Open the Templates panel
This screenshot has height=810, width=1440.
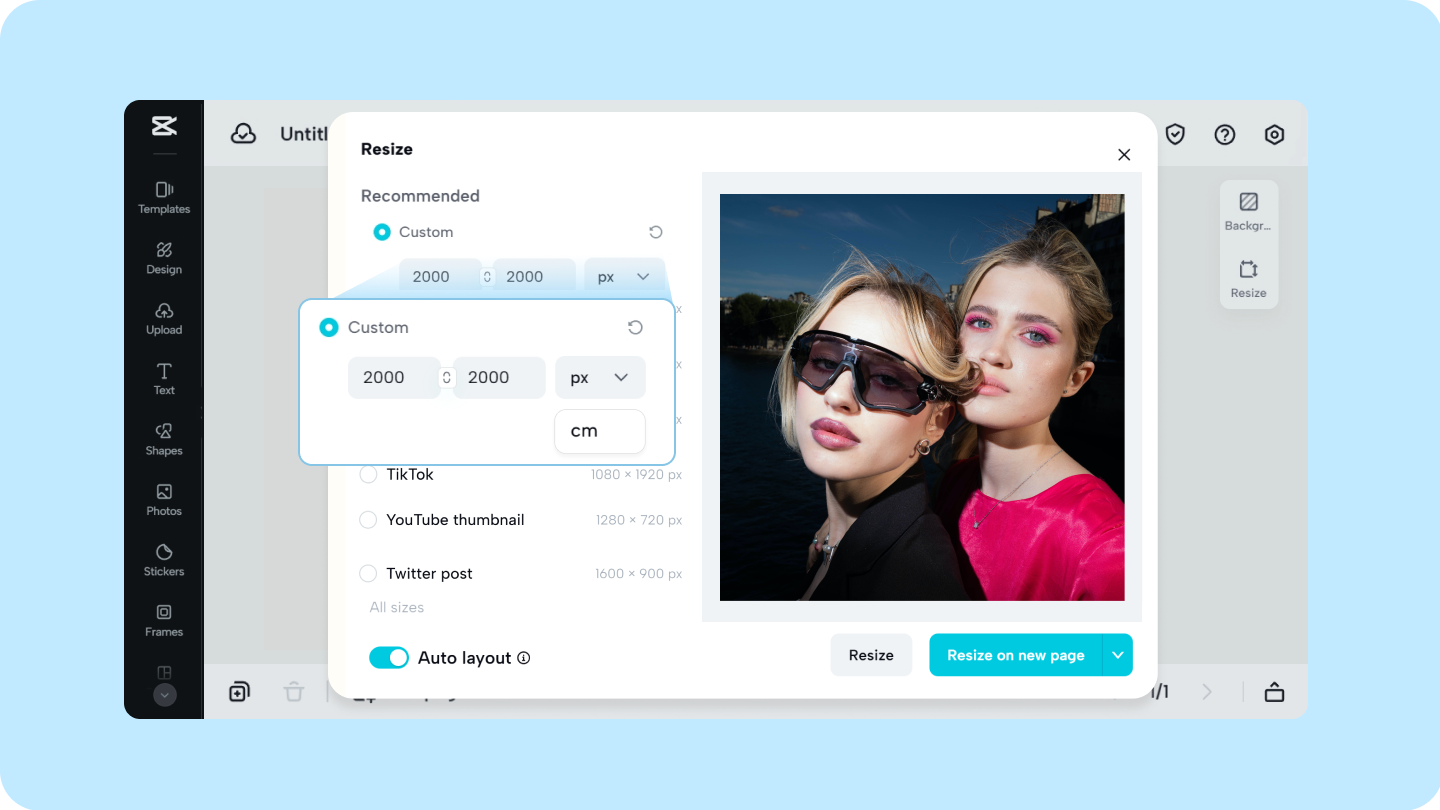pyautogui.click(x=164, y=198)
